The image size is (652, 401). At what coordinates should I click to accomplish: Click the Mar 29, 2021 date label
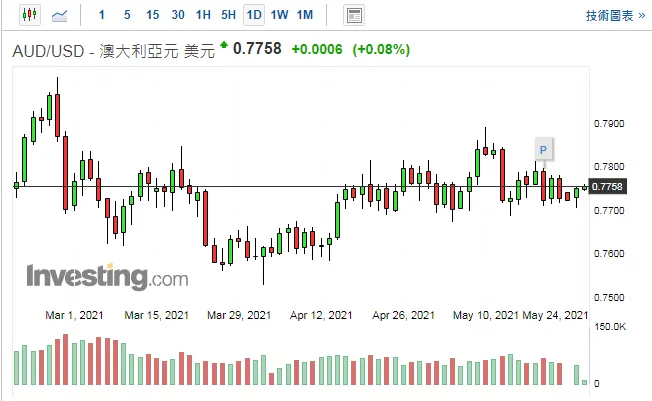click(x=239, y=315)
